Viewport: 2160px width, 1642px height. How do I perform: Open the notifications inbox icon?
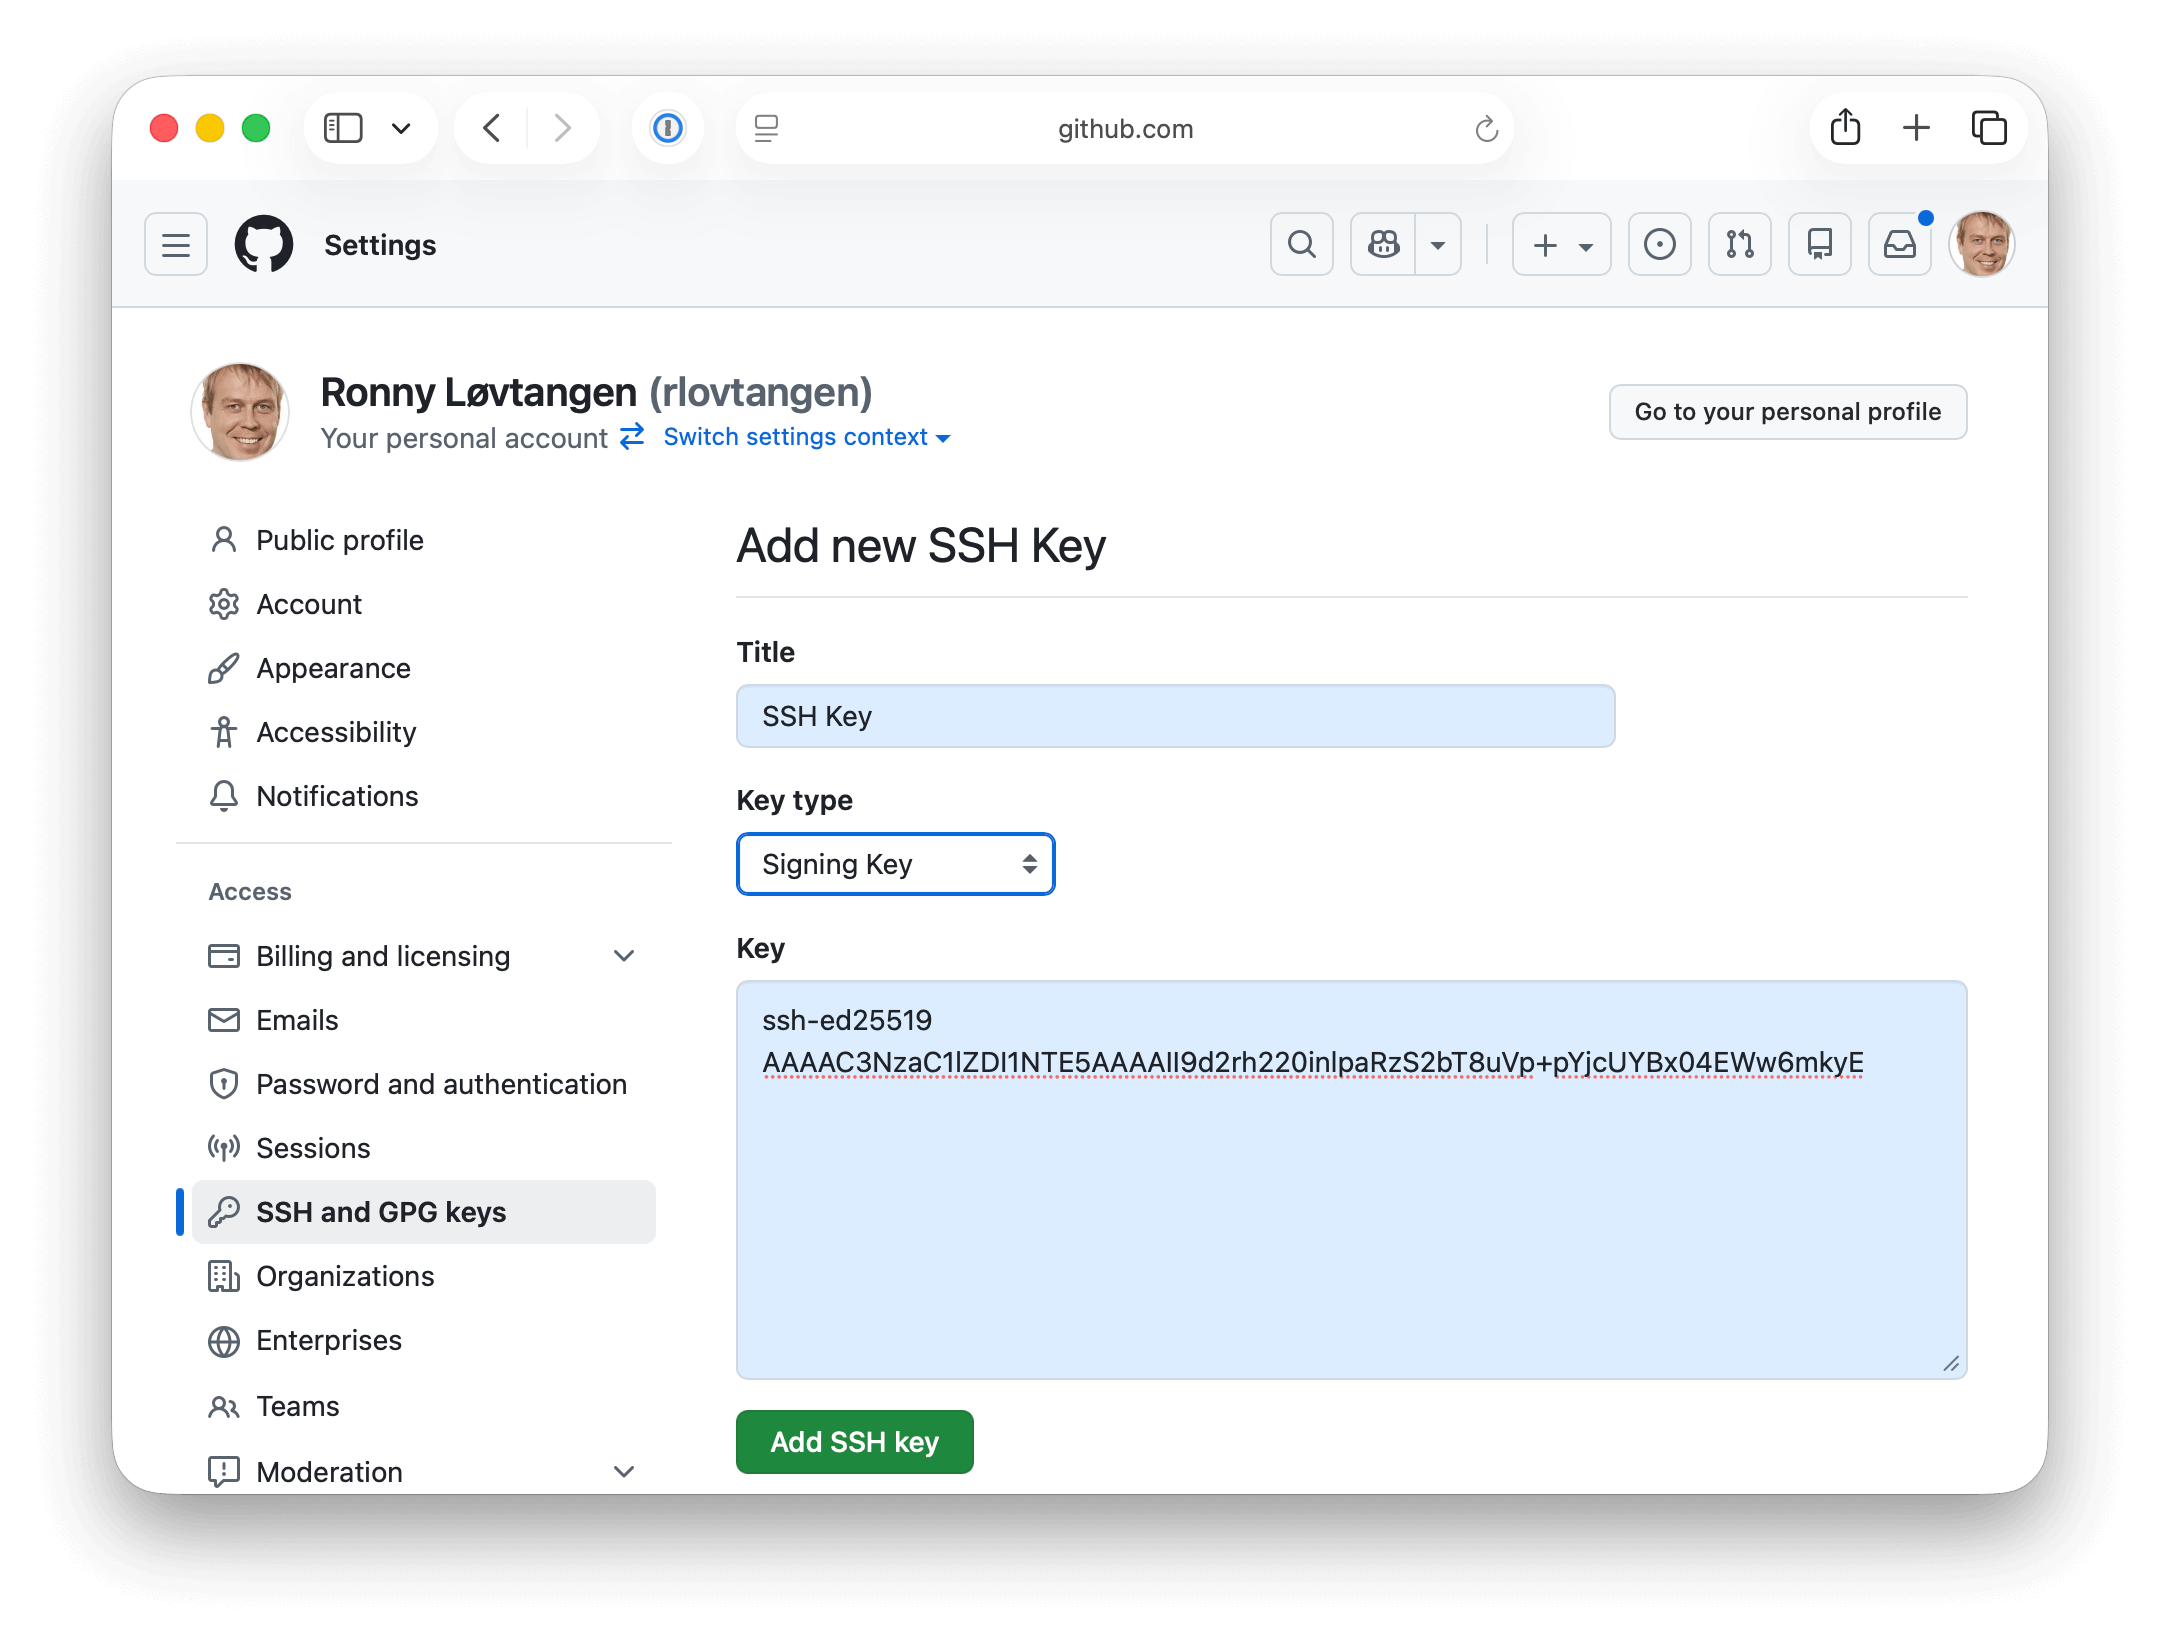point(1899,244)
